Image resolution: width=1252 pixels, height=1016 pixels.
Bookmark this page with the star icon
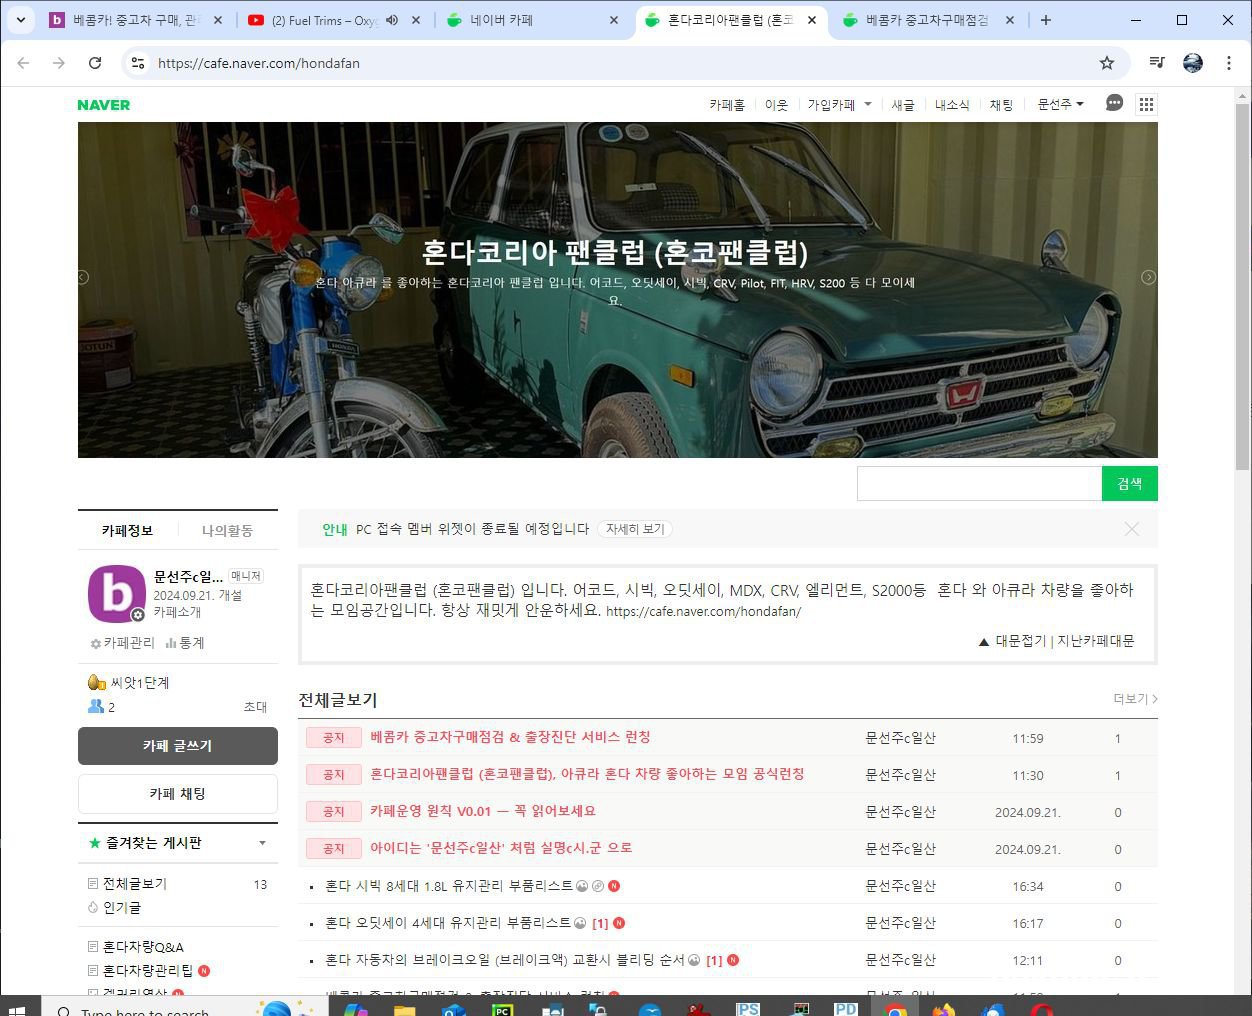(x=1107, y=63)
